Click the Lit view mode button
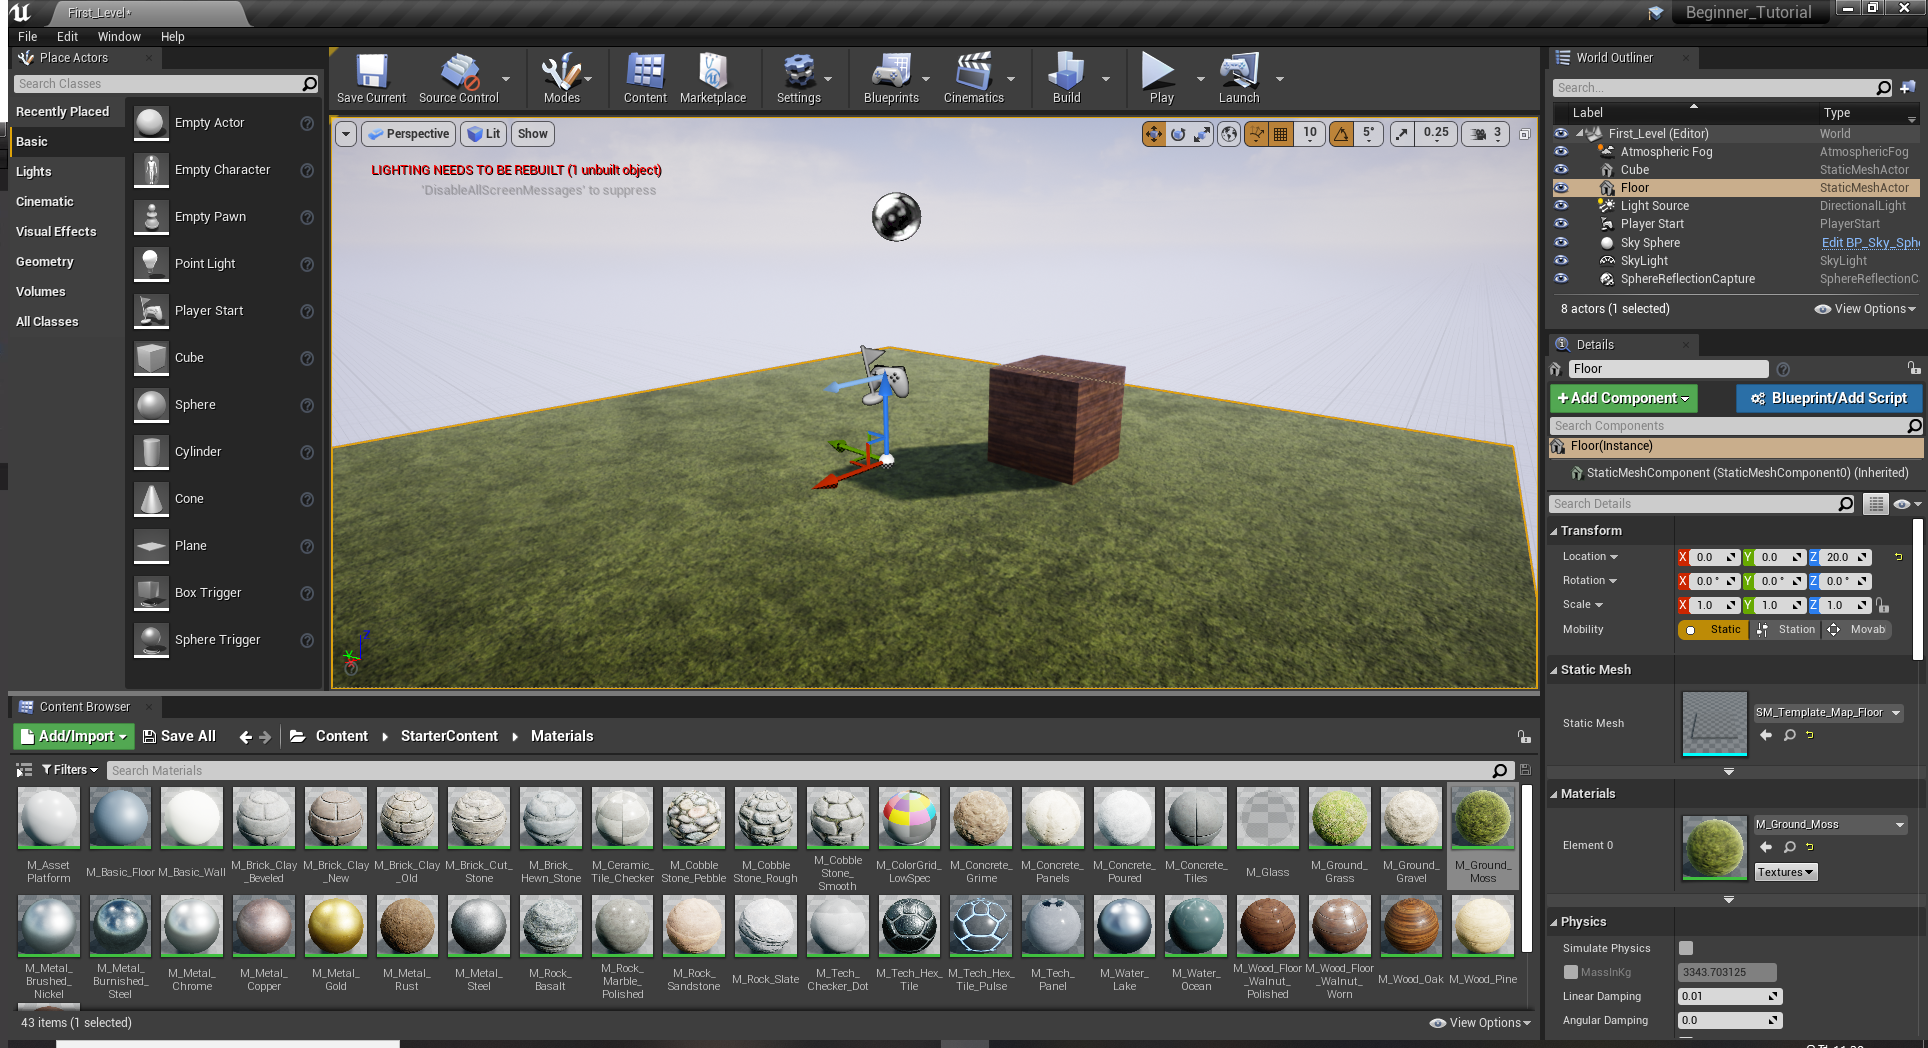The image size is (1928, 1048). point(484,134)
